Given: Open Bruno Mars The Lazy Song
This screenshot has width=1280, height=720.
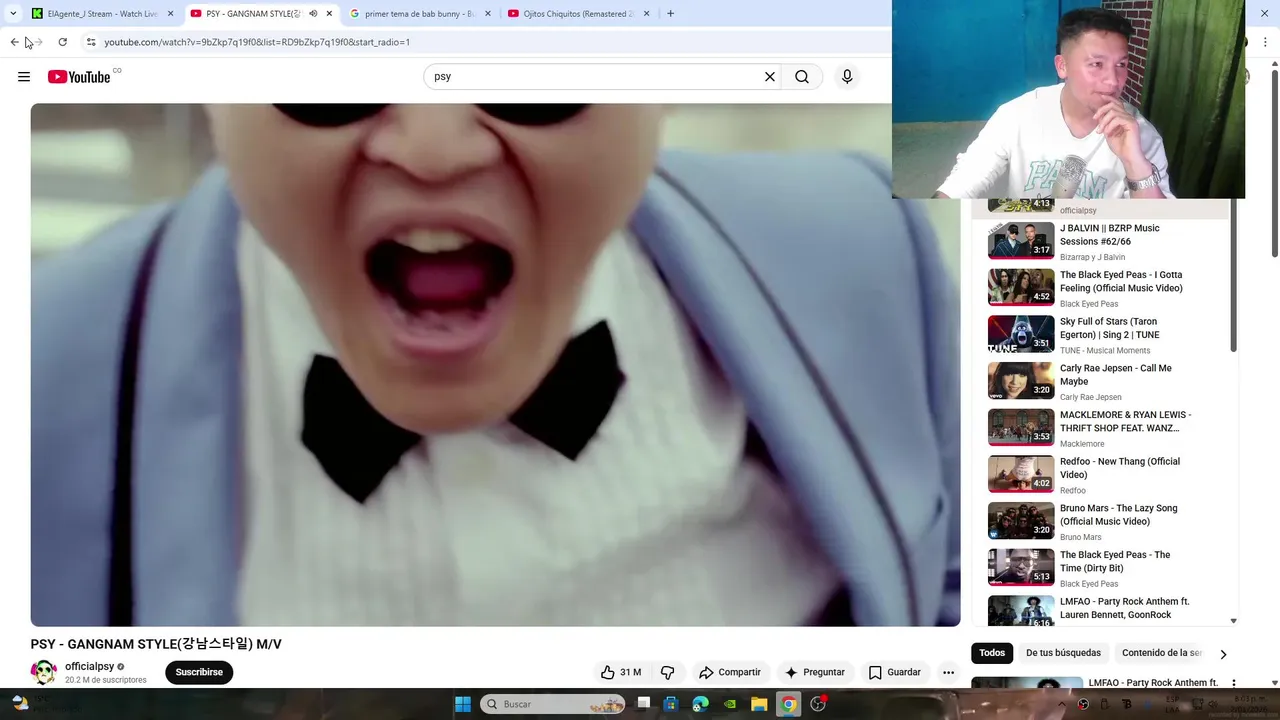Looking at the screenshot, I should (1118, 515).
